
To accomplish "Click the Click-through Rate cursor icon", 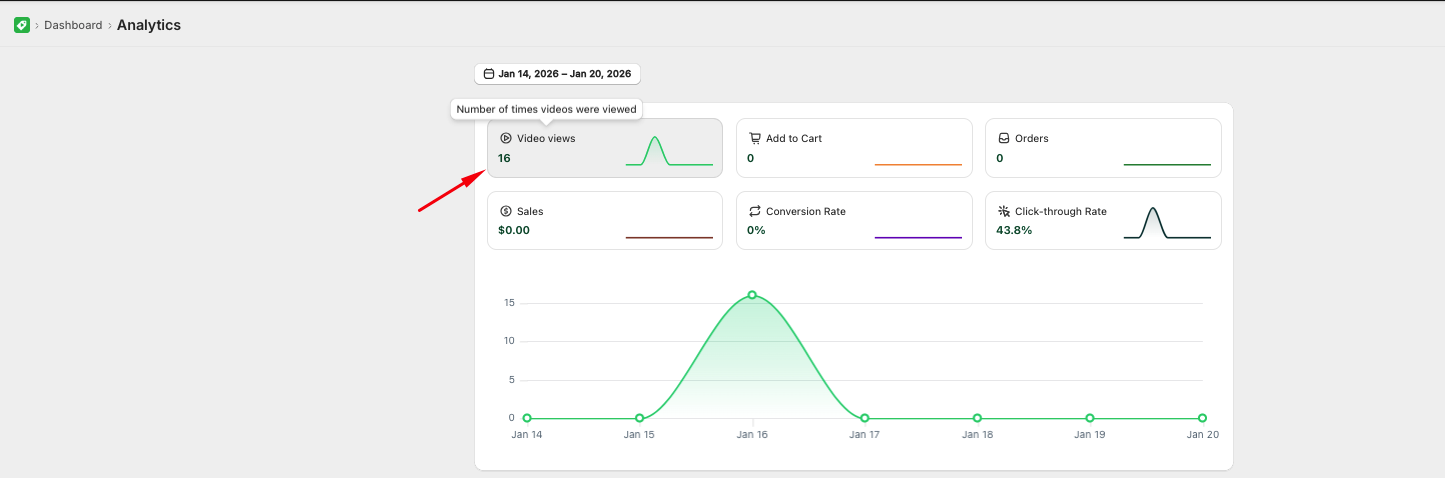I will [1004, 211].
